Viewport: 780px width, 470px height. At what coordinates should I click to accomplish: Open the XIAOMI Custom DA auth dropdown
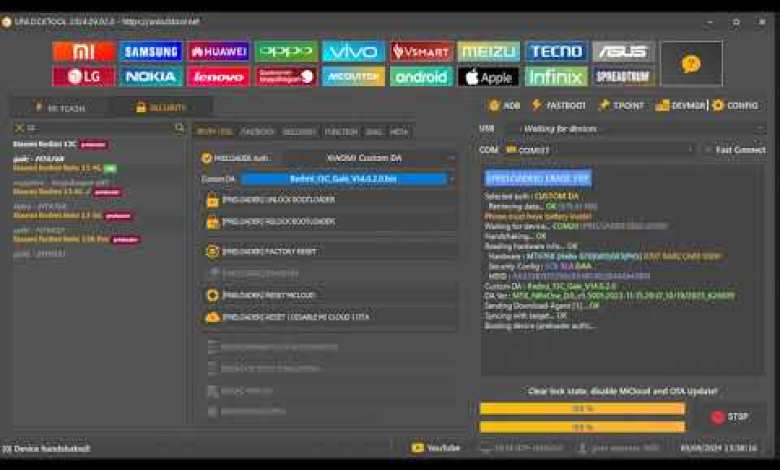coord(369,158)
